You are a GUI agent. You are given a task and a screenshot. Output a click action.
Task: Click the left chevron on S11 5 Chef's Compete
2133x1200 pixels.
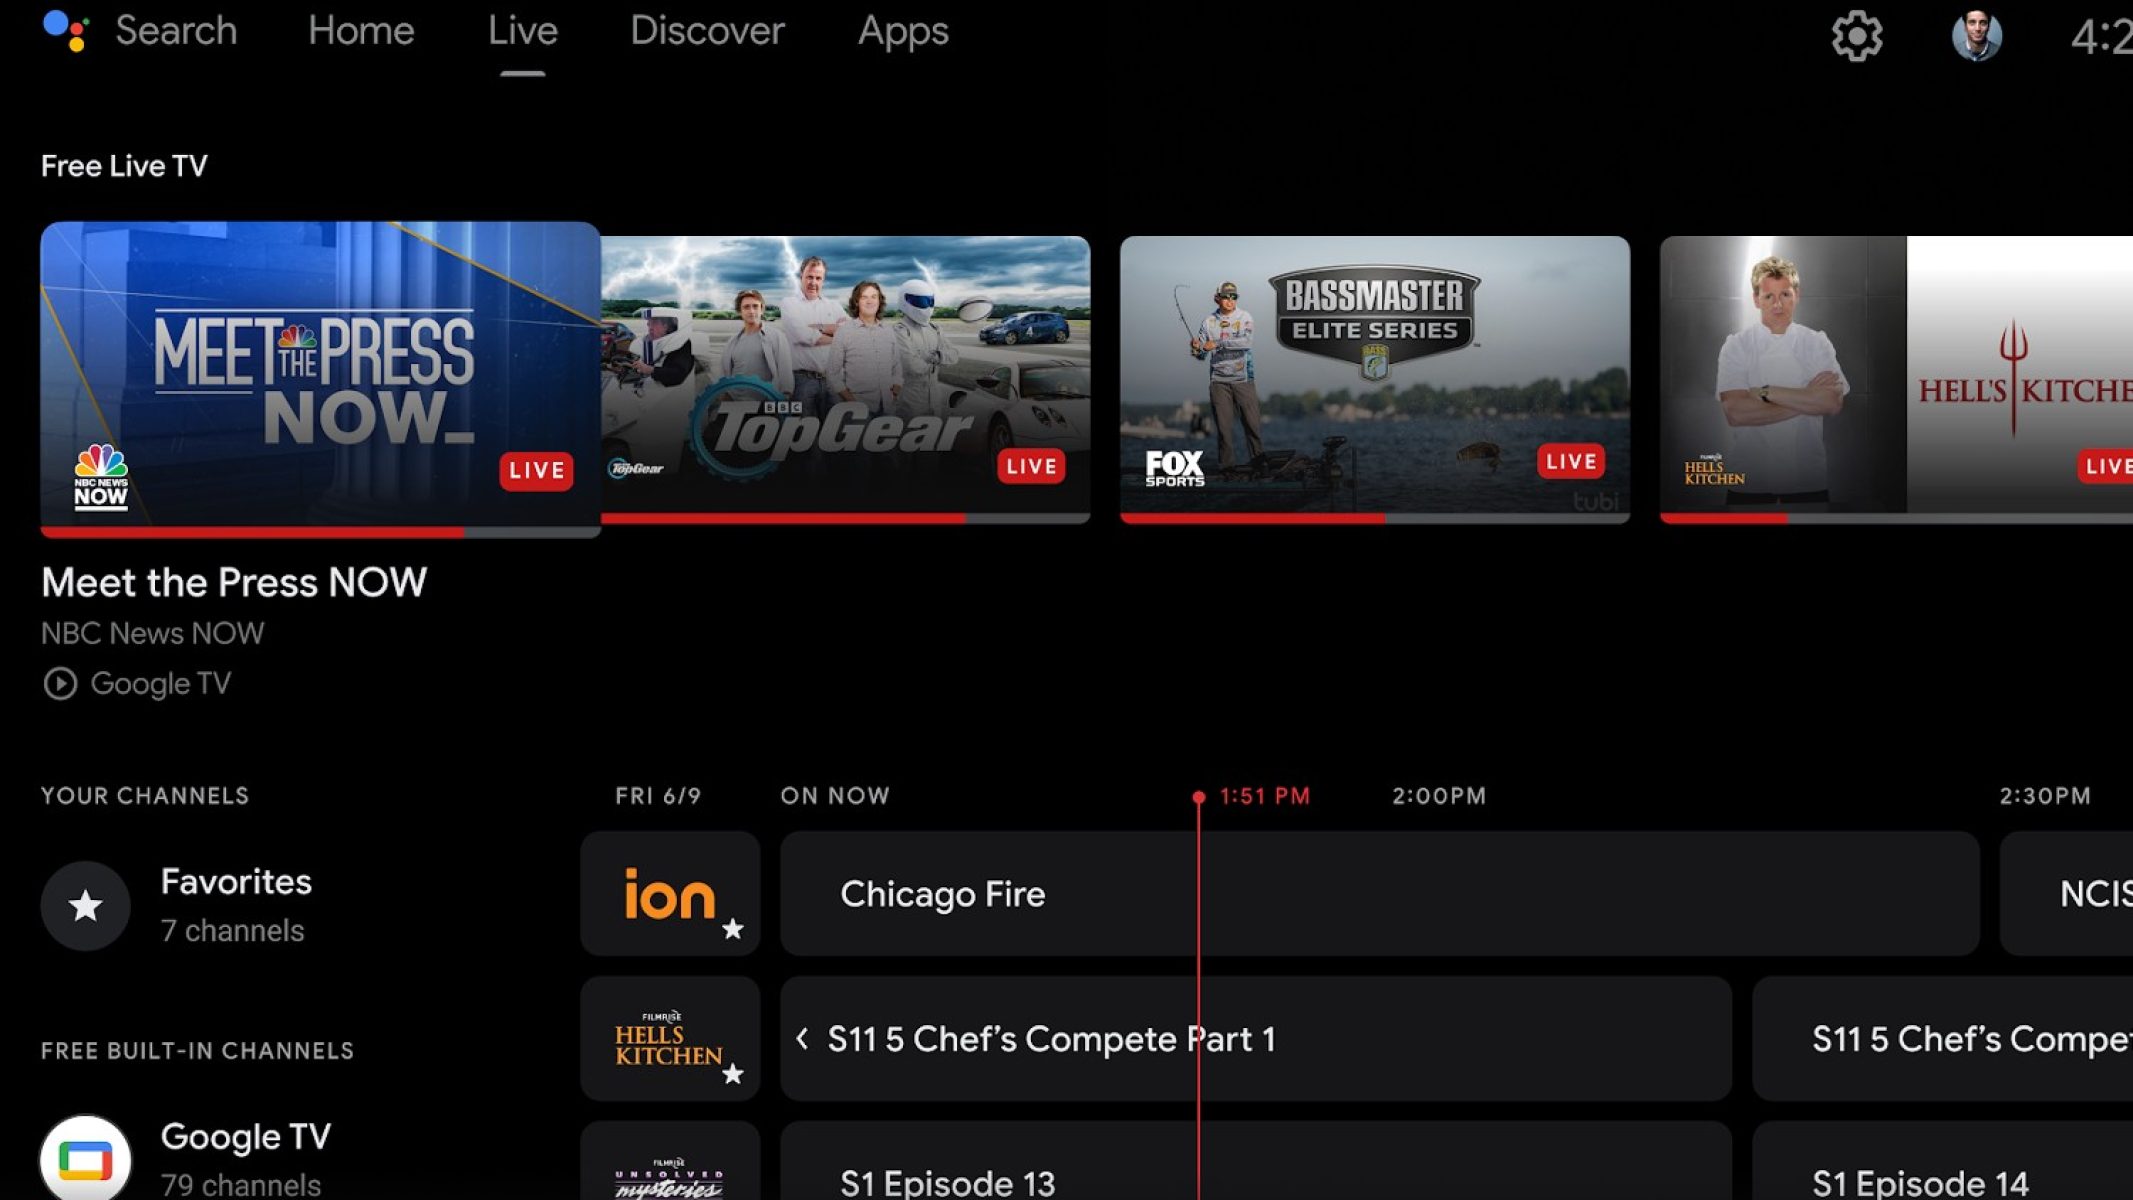coord(802,1039)
